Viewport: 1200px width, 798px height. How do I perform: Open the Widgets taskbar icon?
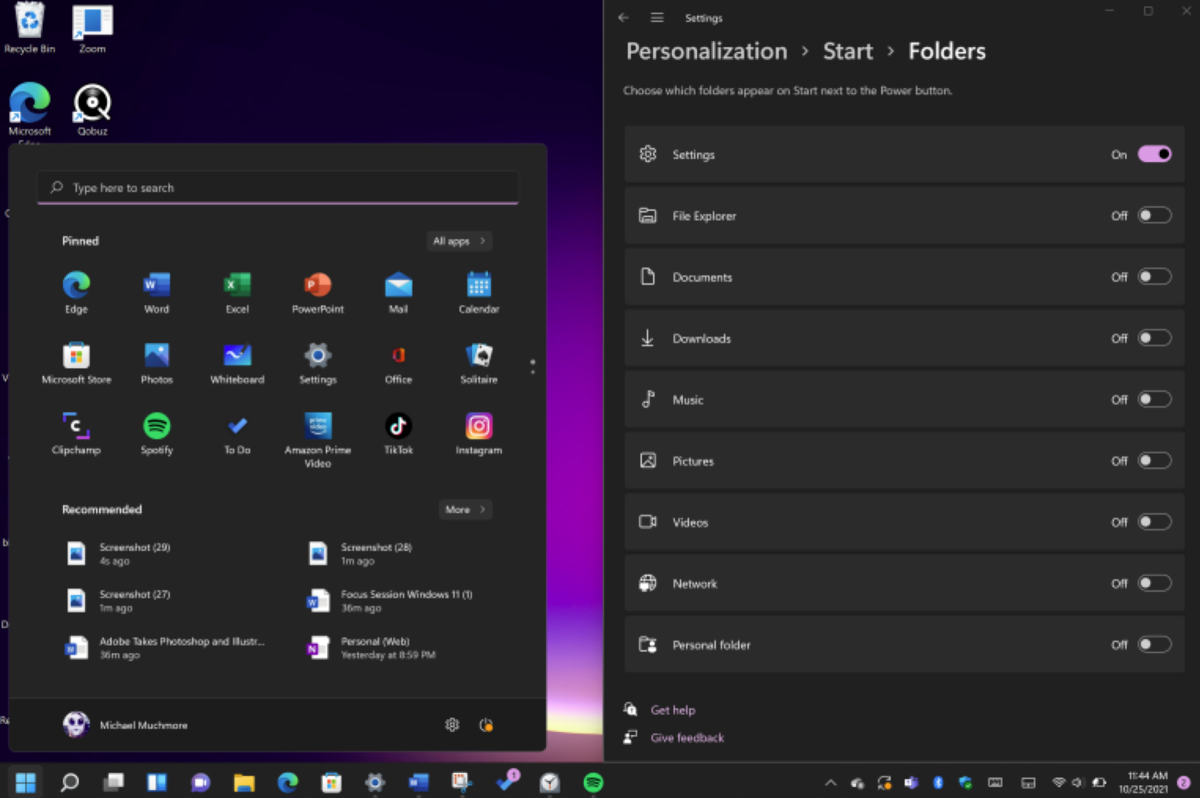click(157, 782)
